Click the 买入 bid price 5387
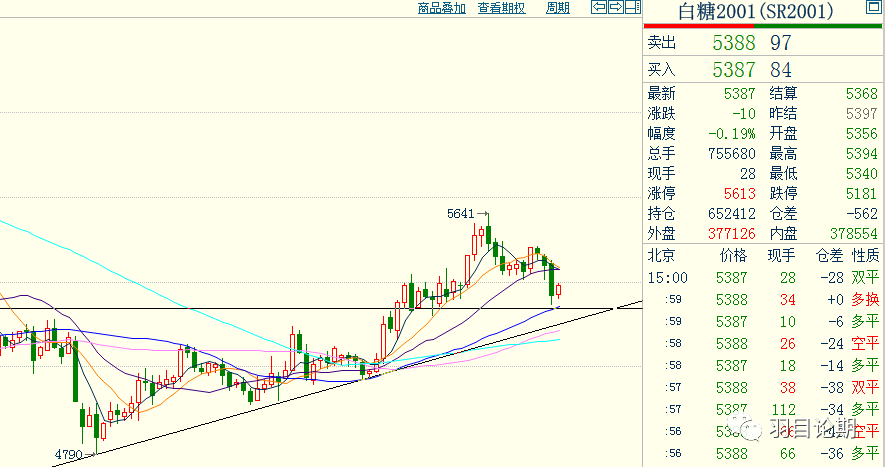885x467 pixels. click(733, 70)
